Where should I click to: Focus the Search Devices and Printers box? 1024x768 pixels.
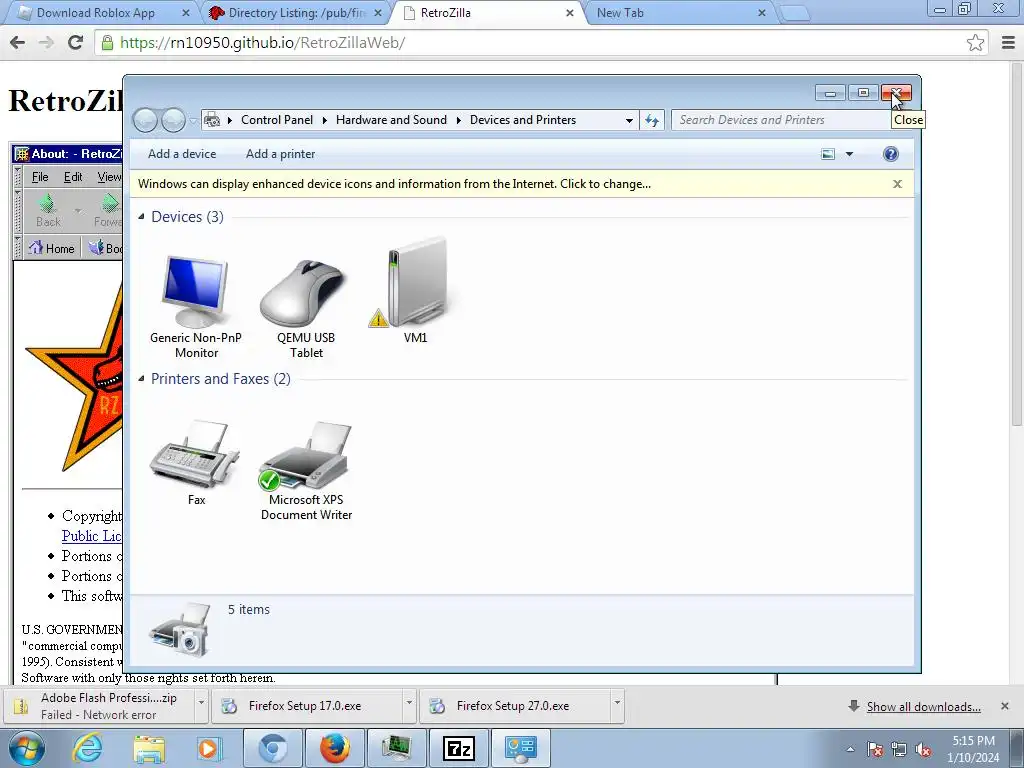(x=780, y=120)
